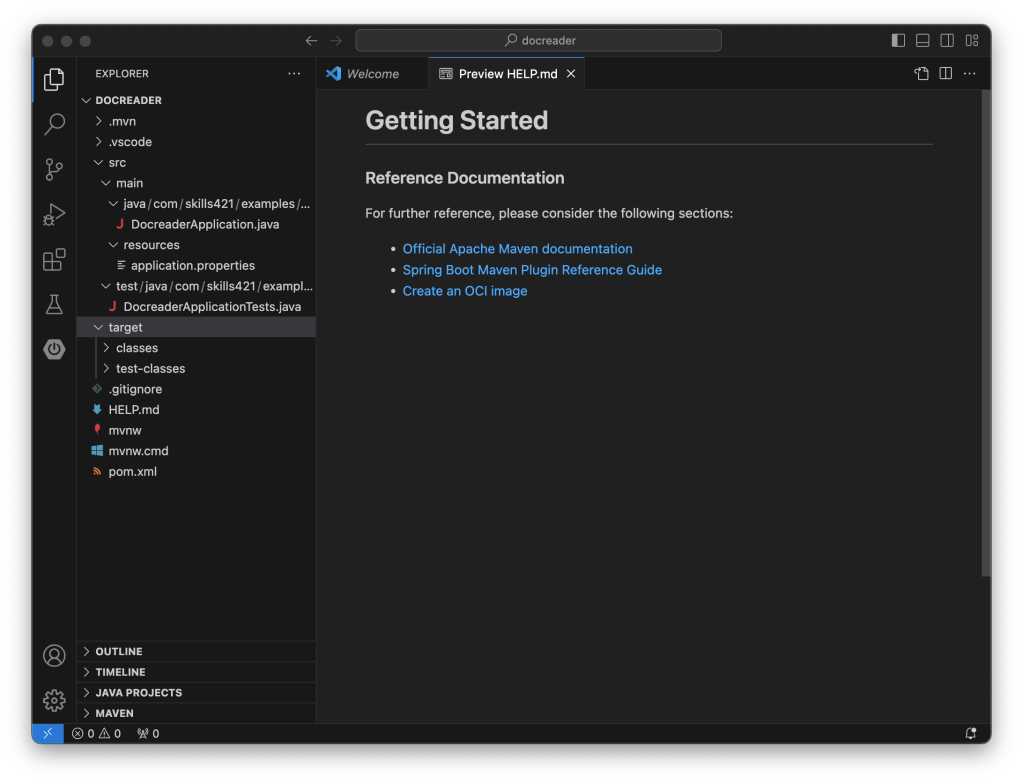Toggle the bottom panel layout button
1023x783 pixels.
click(923, 41)
